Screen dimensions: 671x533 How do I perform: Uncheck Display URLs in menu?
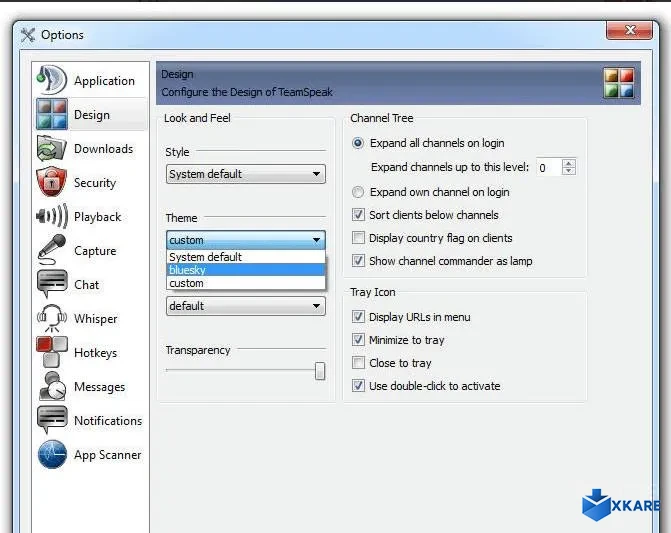pyautogui.click(x=358, y=317)
